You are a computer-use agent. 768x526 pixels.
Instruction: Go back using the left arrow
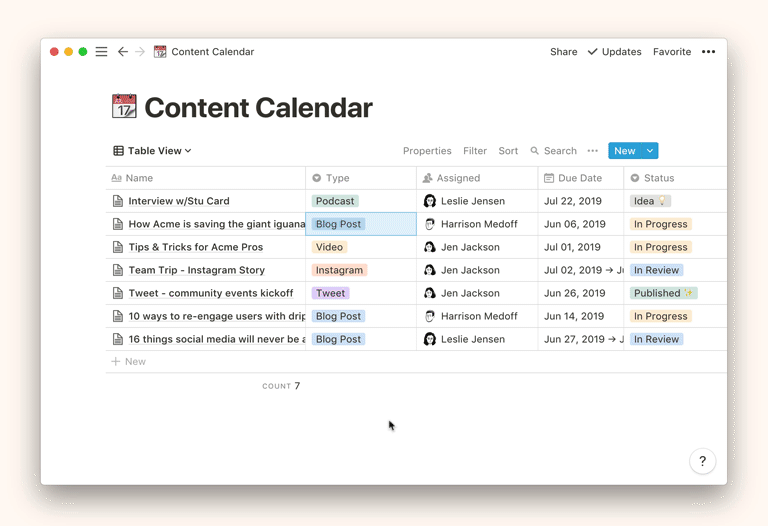(122, 52)
